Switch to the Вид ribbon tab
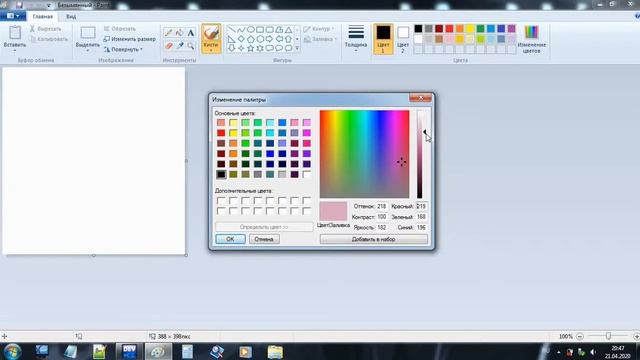The width and height of the screenshot is (640, 360). pos(71,17)
